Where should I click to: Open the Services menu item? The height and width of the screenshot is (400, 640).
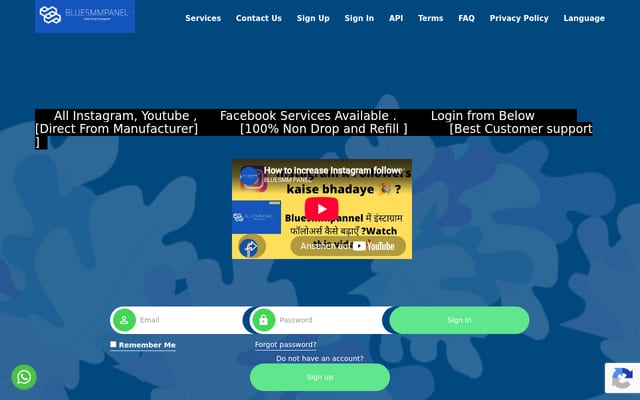pos(203,18)
